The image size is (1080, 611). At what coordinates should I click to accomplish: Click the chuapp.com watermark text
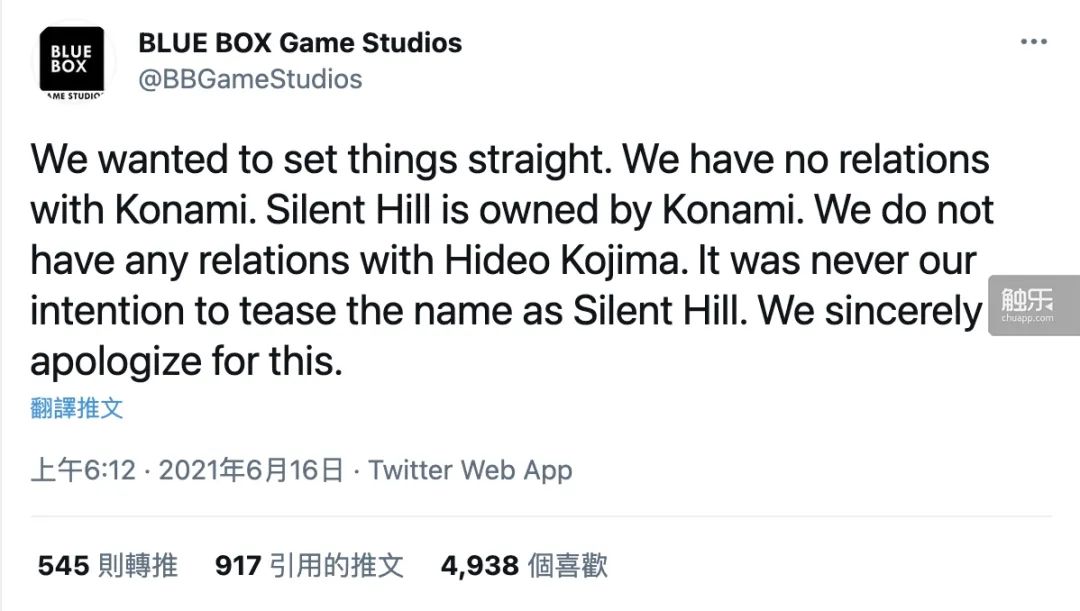tap(1025, 319)
